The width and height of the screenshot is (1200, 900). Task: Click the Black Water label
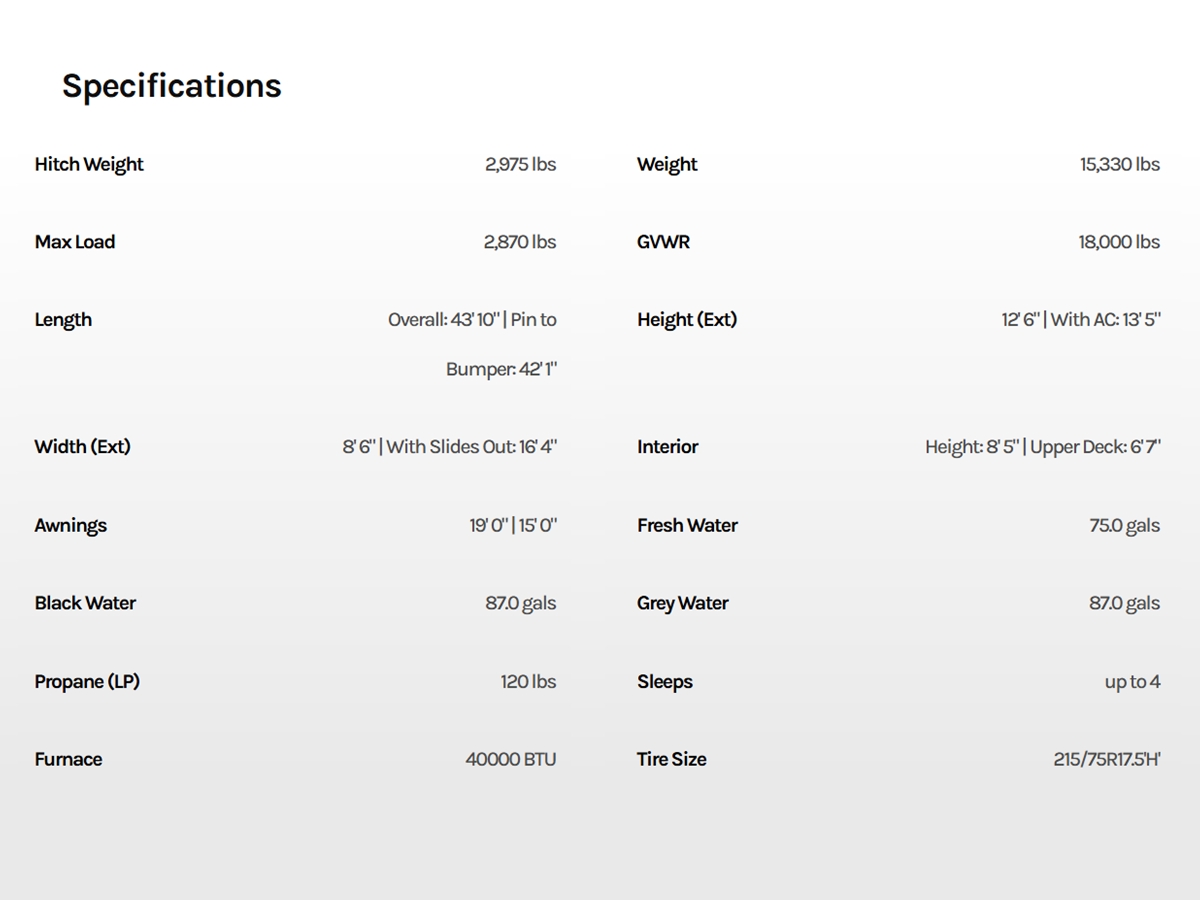pos(85,603)
